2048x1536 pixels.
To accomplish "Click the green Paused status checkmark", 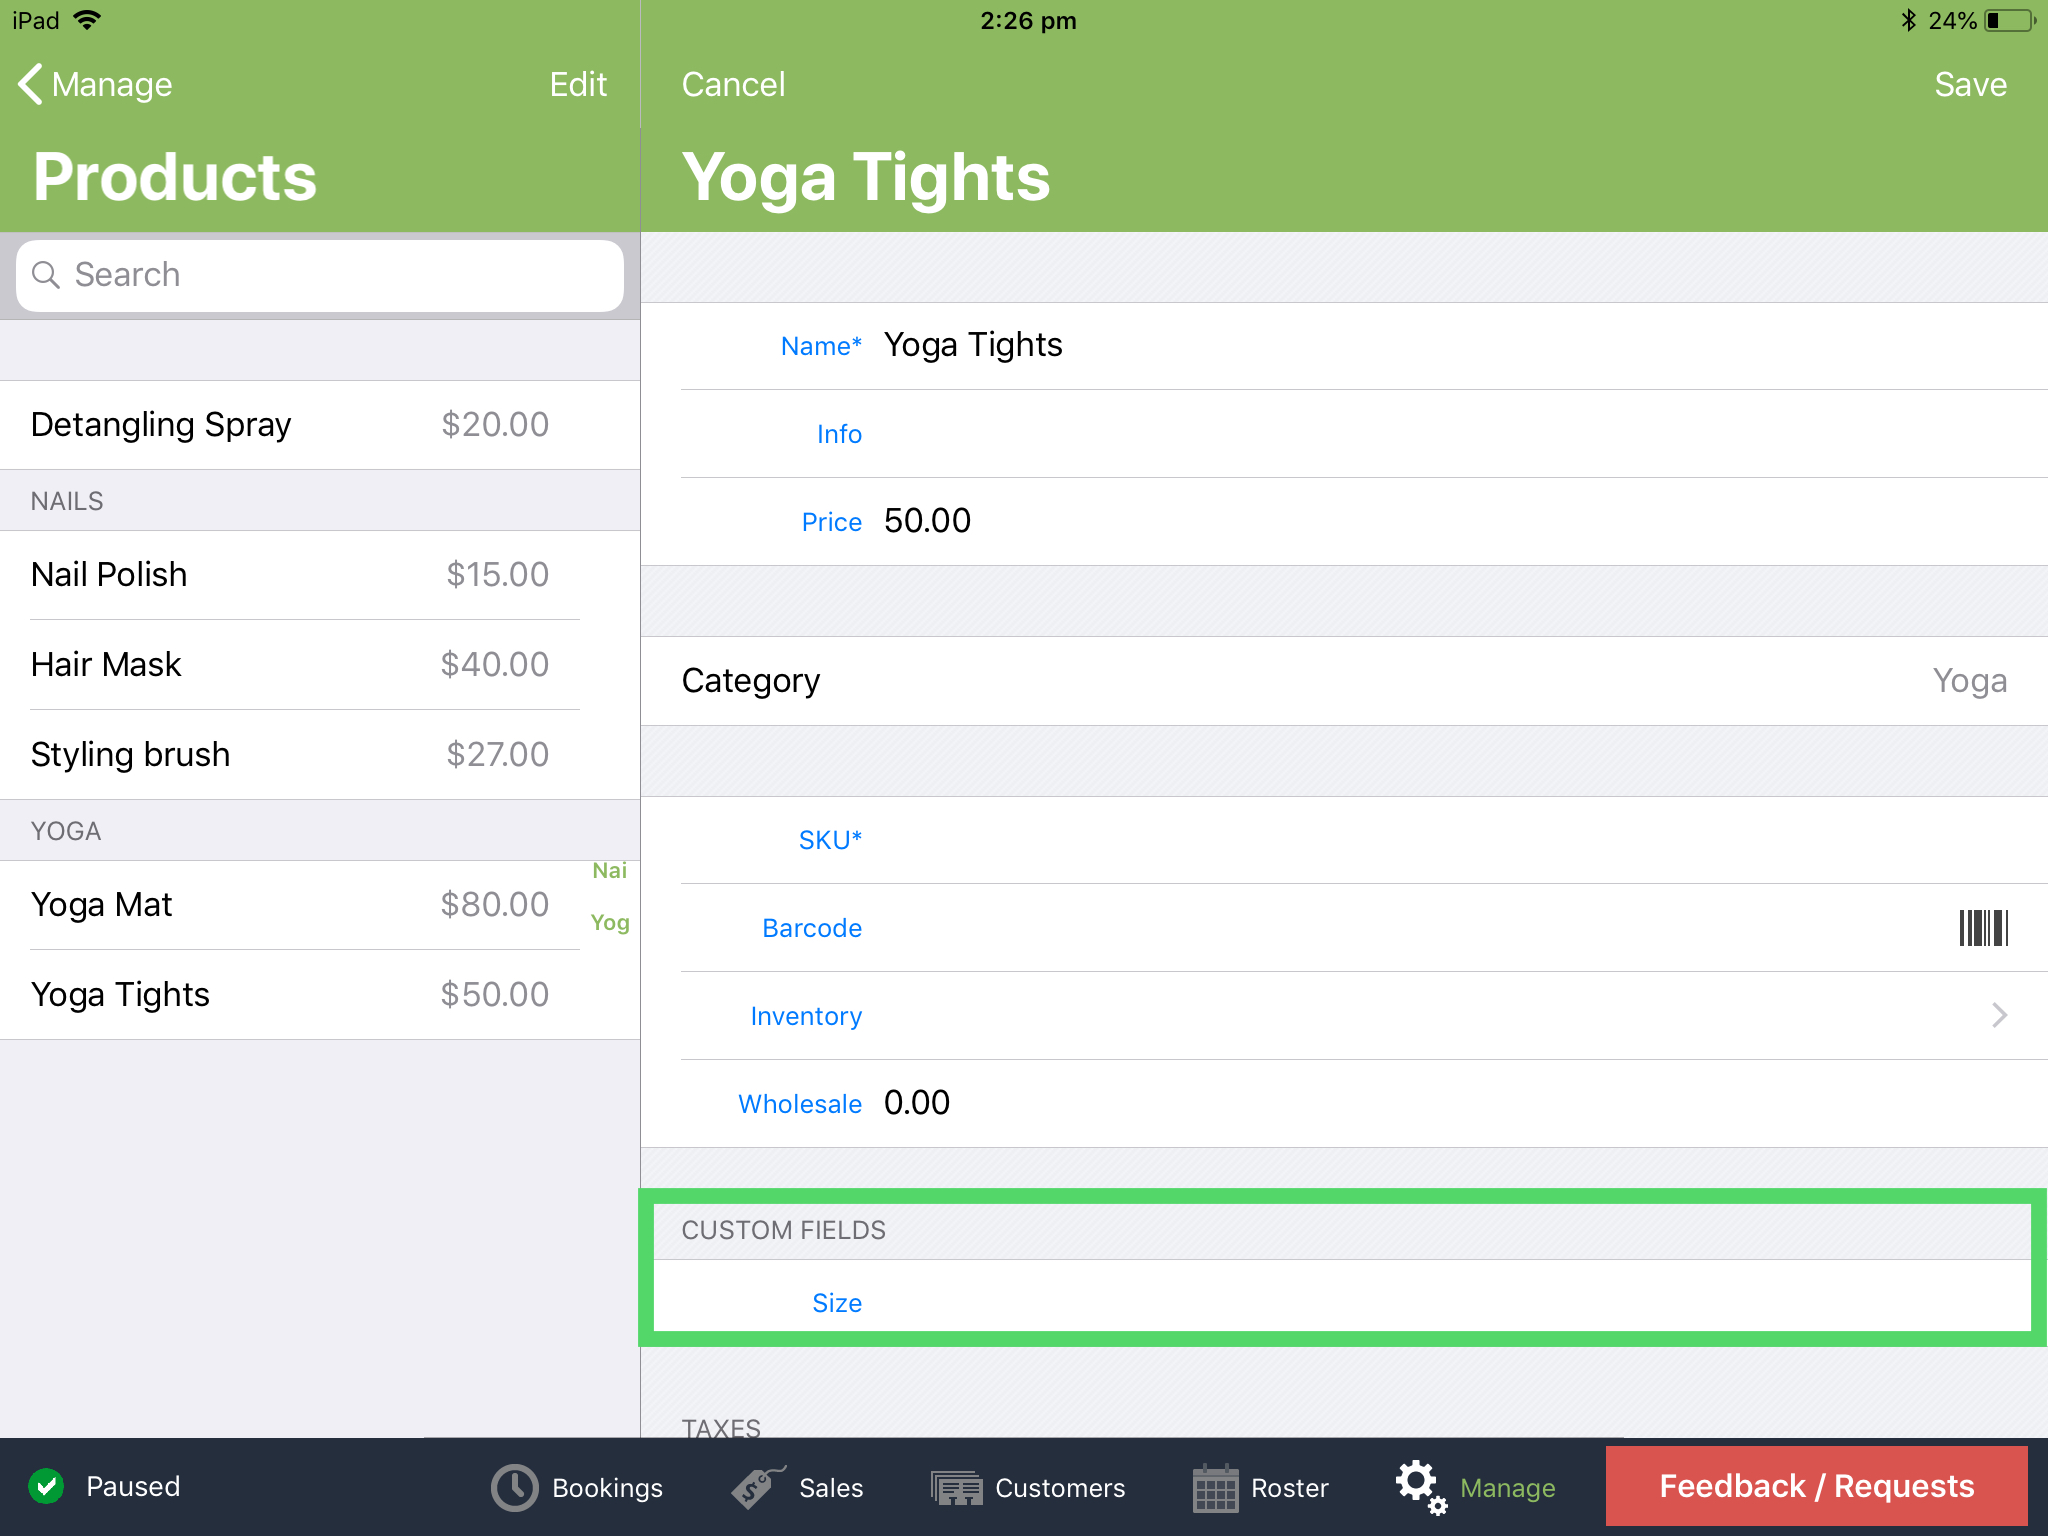I will (x=47, y=1487).
